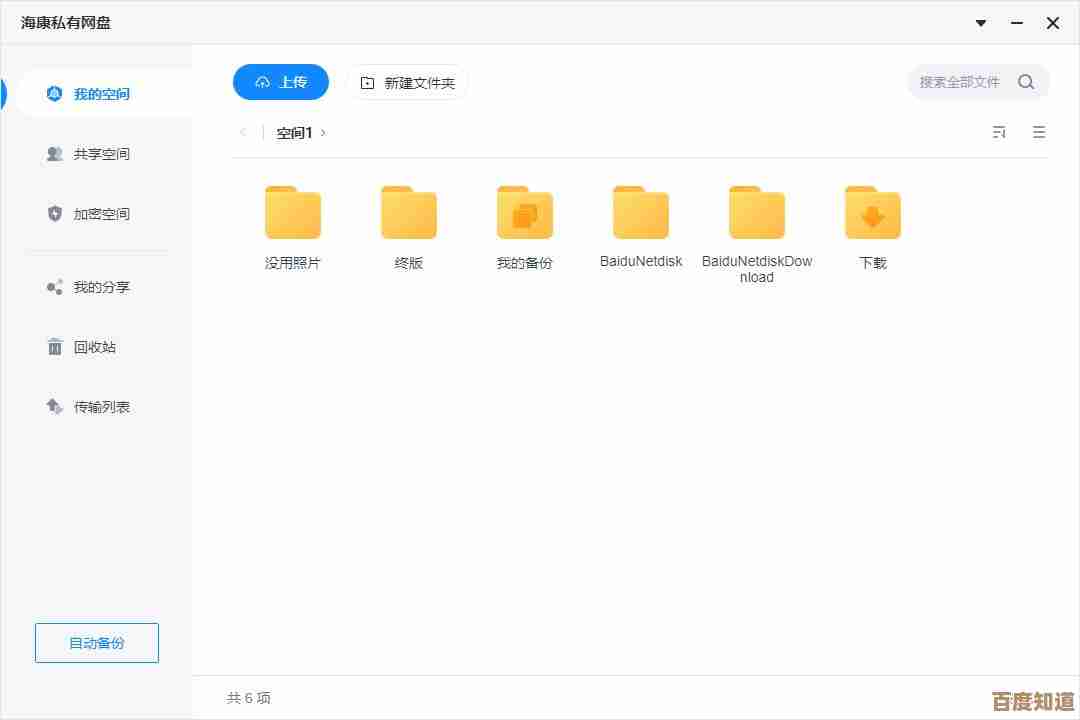Click the search magnifier icon
1080x720 pixels.
pyautogui.click(x=1026, y=82)
